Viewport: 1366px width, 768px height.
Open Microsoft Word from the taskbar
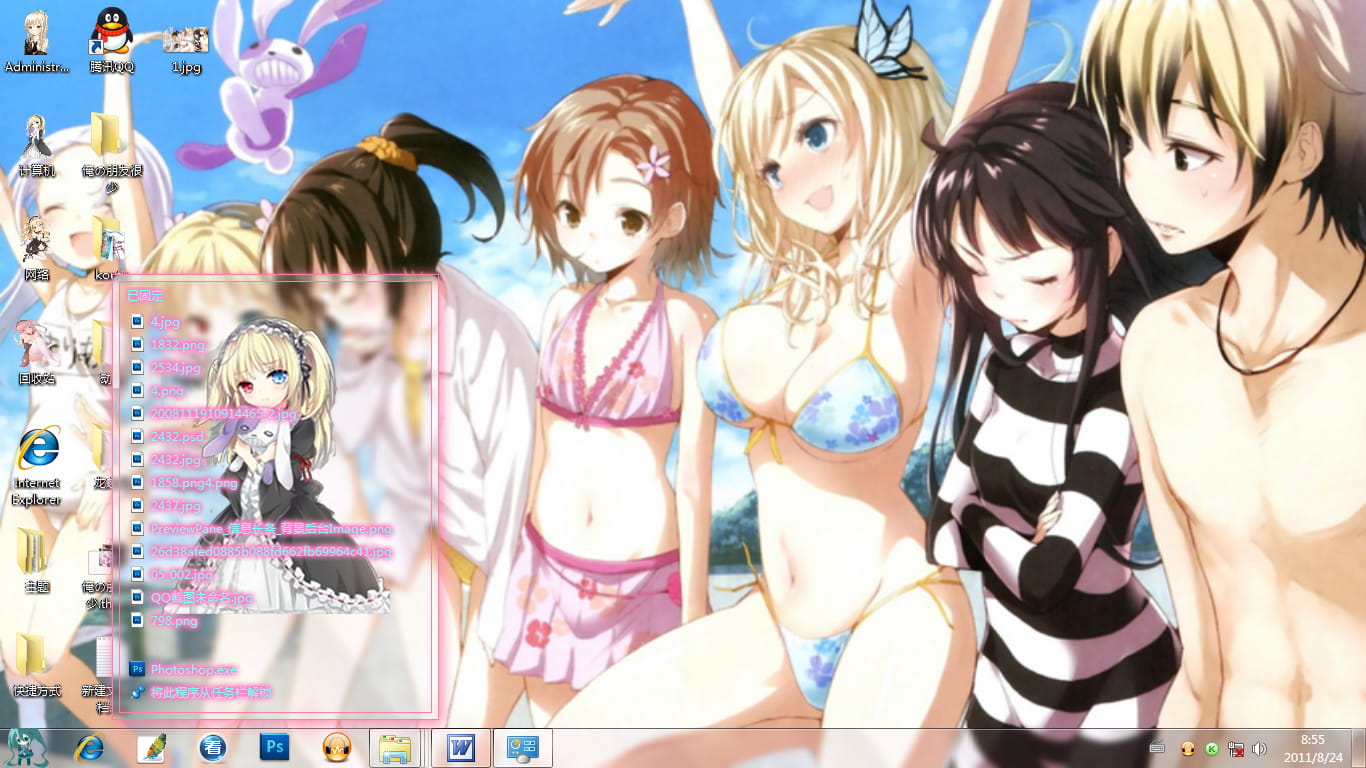click(x=459, y=747)
